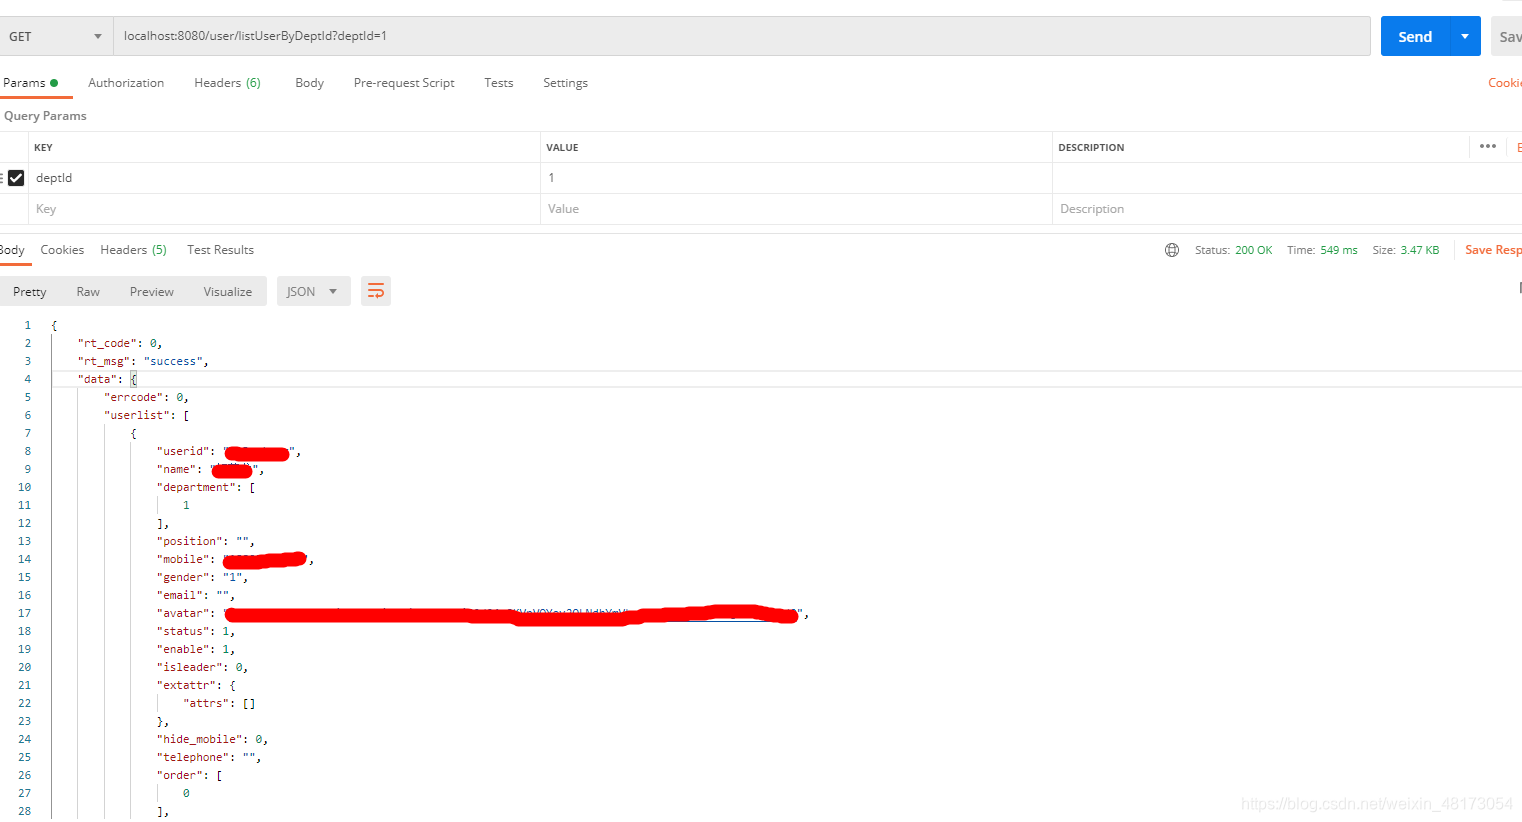
Task: Select the Params tab
Action: click(31, 83)
